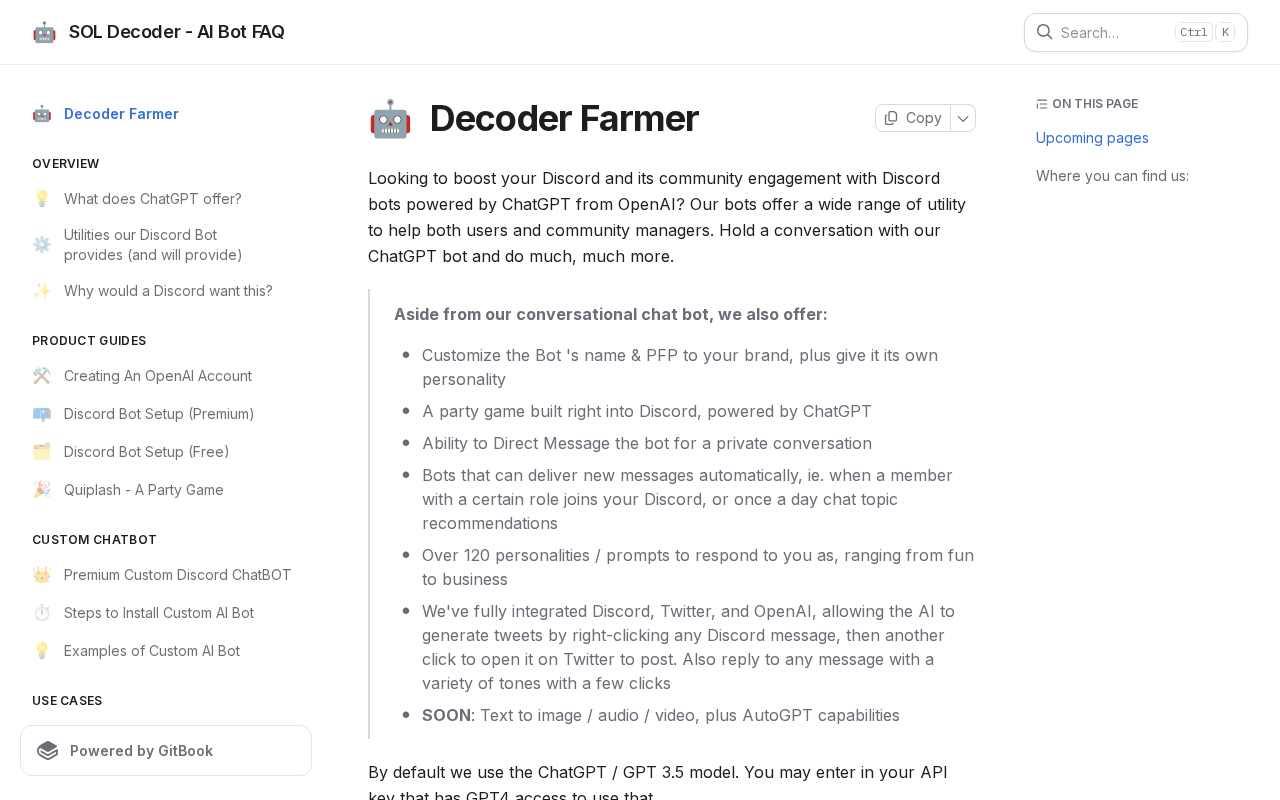Screen dimensions: 1280x800
Task: Go to Why would a Discord want this?
Action: 168,291
